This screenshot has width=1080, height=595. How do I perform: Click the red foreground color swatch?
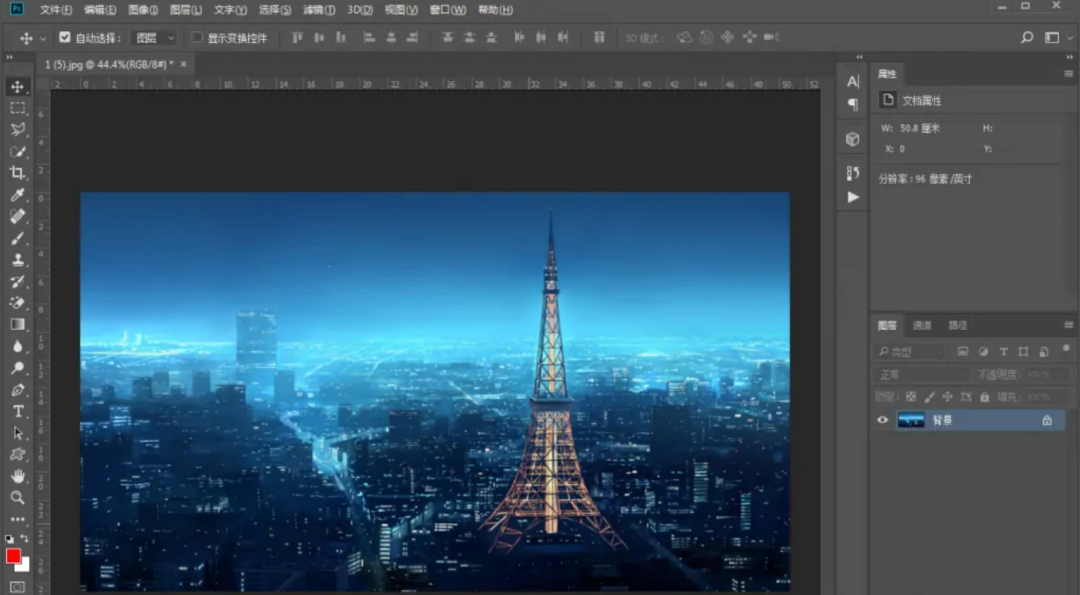click(x=13, y=556)
